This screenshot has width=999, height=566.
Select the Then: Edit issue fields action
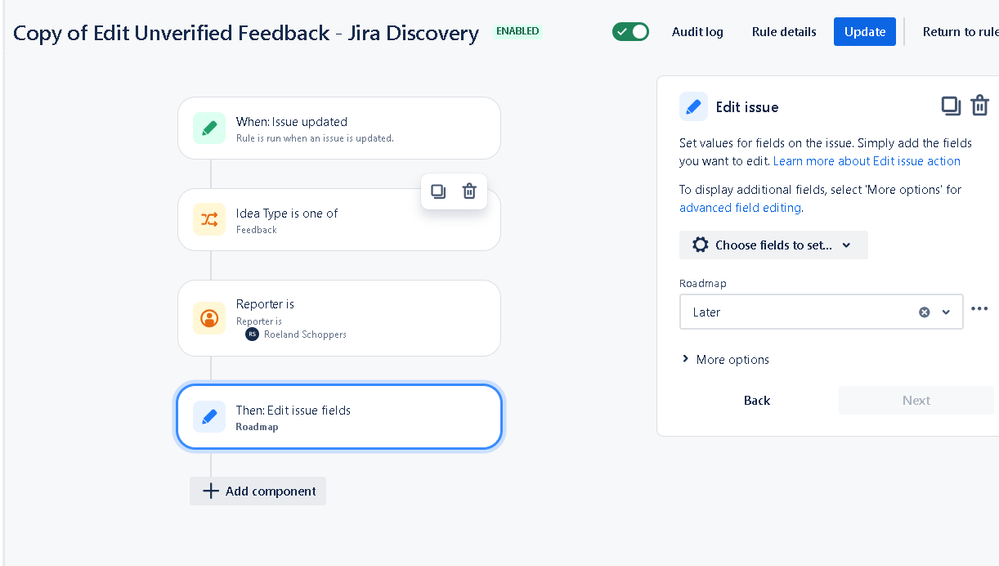coord(339,417)
